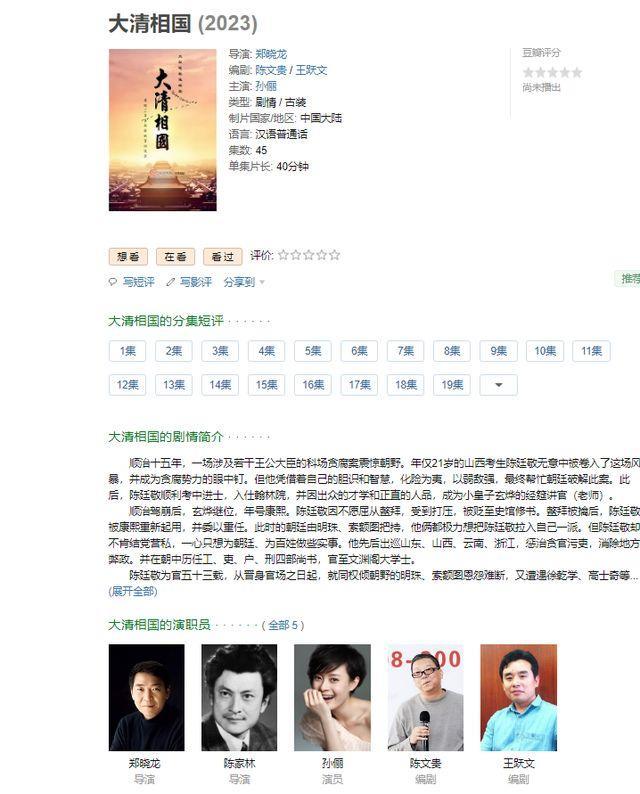Mark the show as 在看
Image resolution: width=640 pixels, height=794 pixels.
point(175,257)
